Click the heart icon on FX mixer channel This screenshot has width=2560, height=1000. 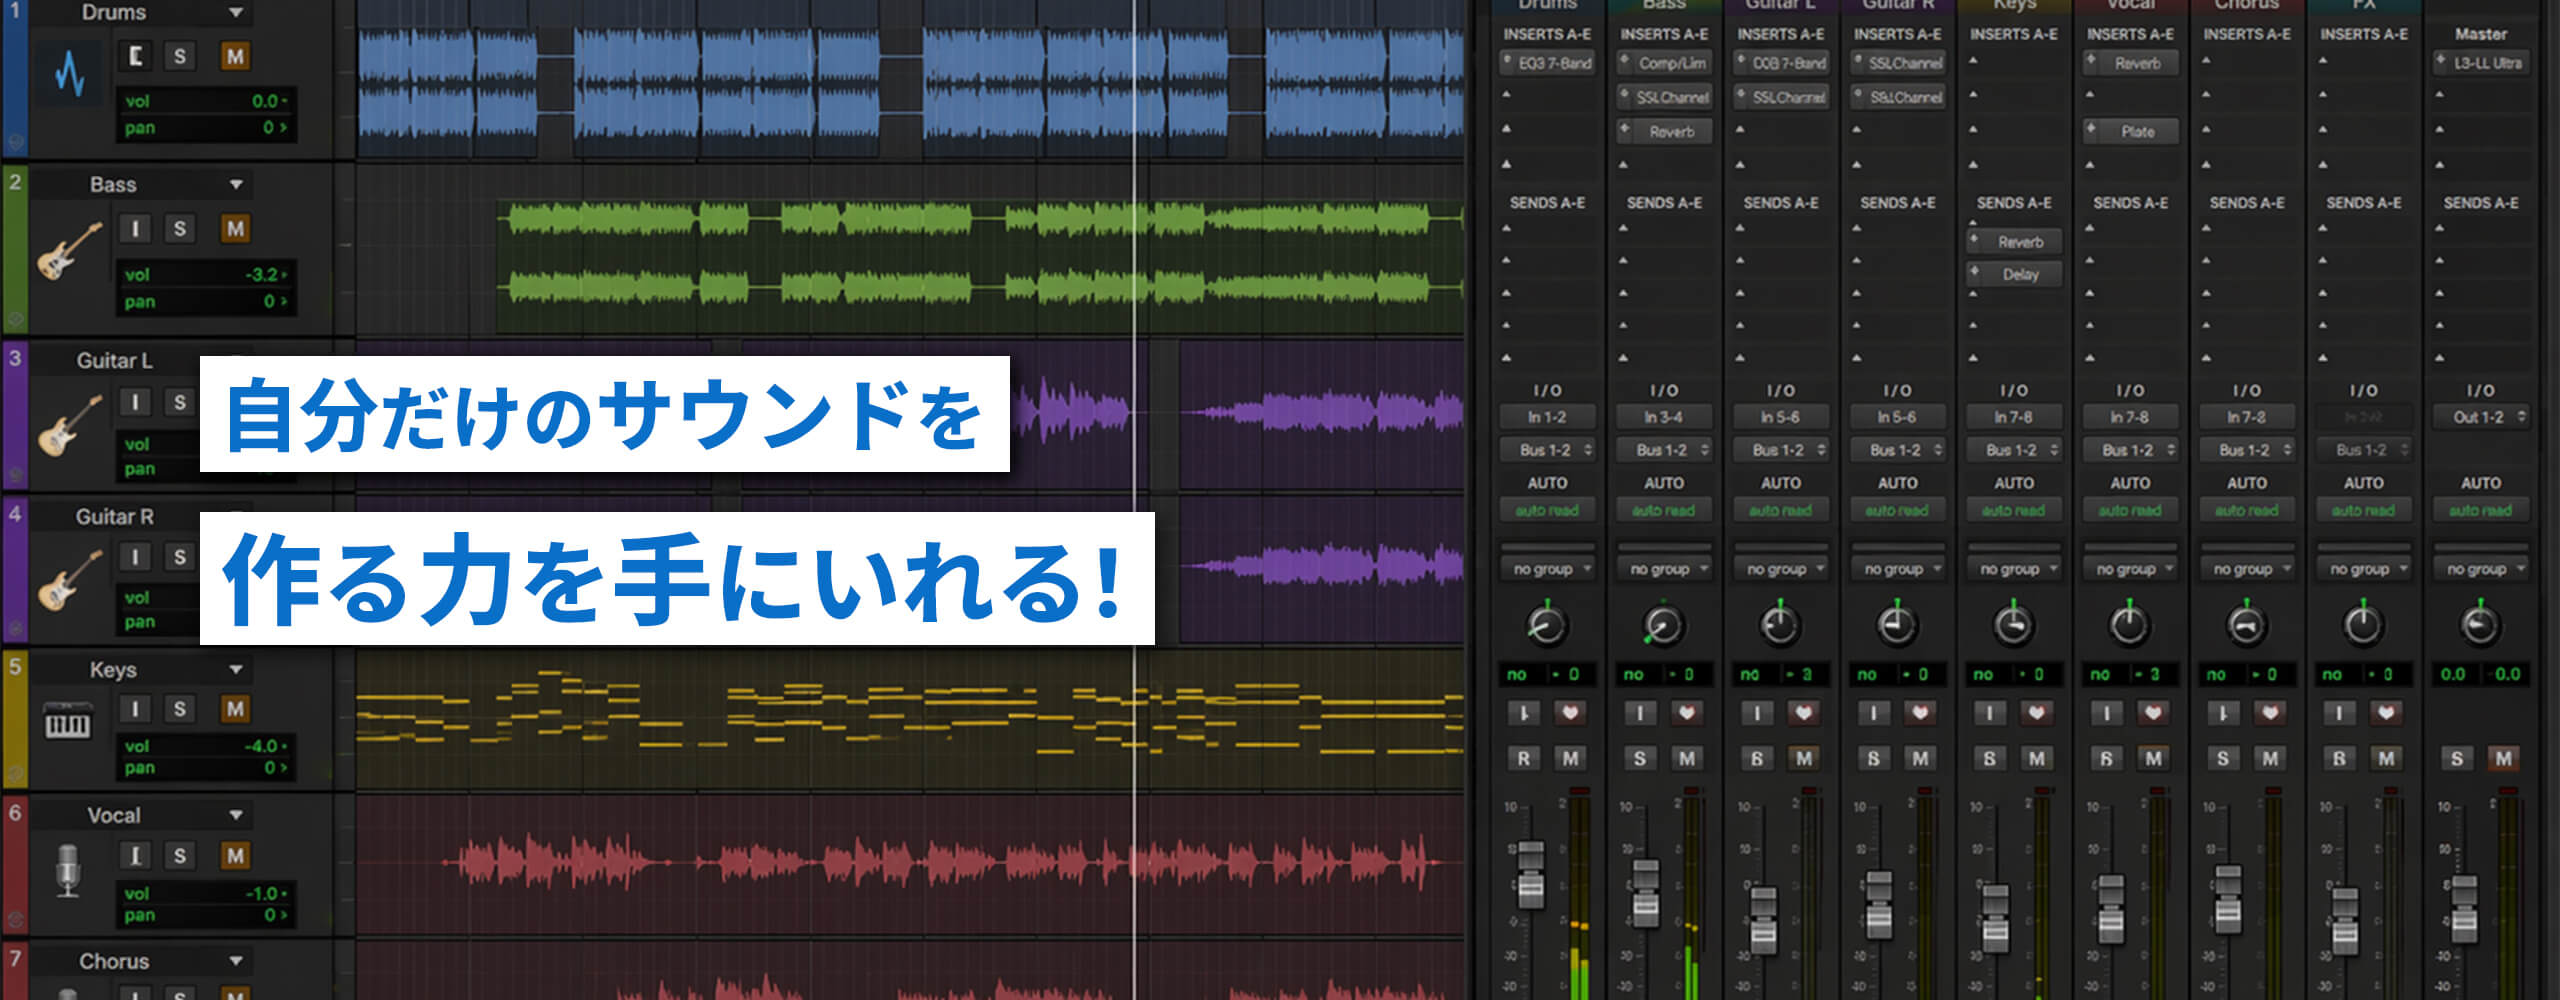(2386, 713)
